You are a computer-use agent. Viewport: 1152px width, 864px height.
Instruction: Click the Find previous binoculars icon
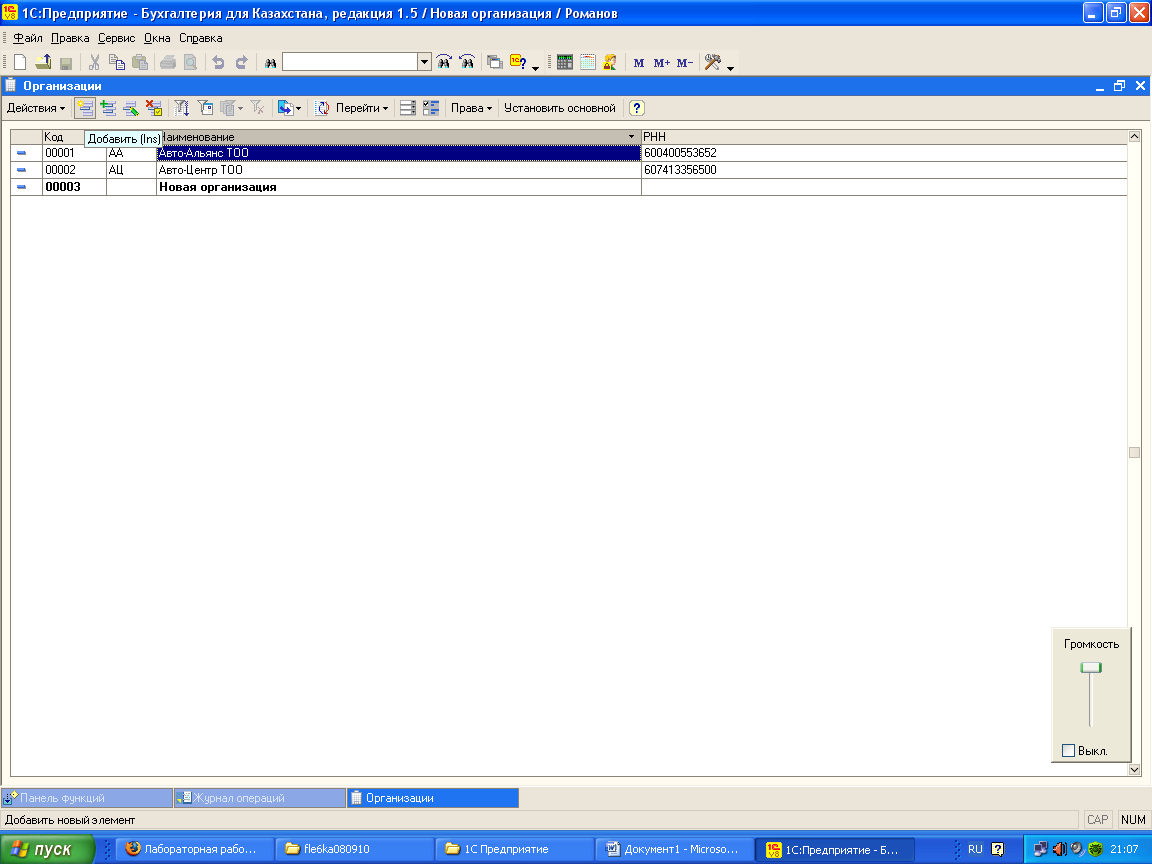467,62
